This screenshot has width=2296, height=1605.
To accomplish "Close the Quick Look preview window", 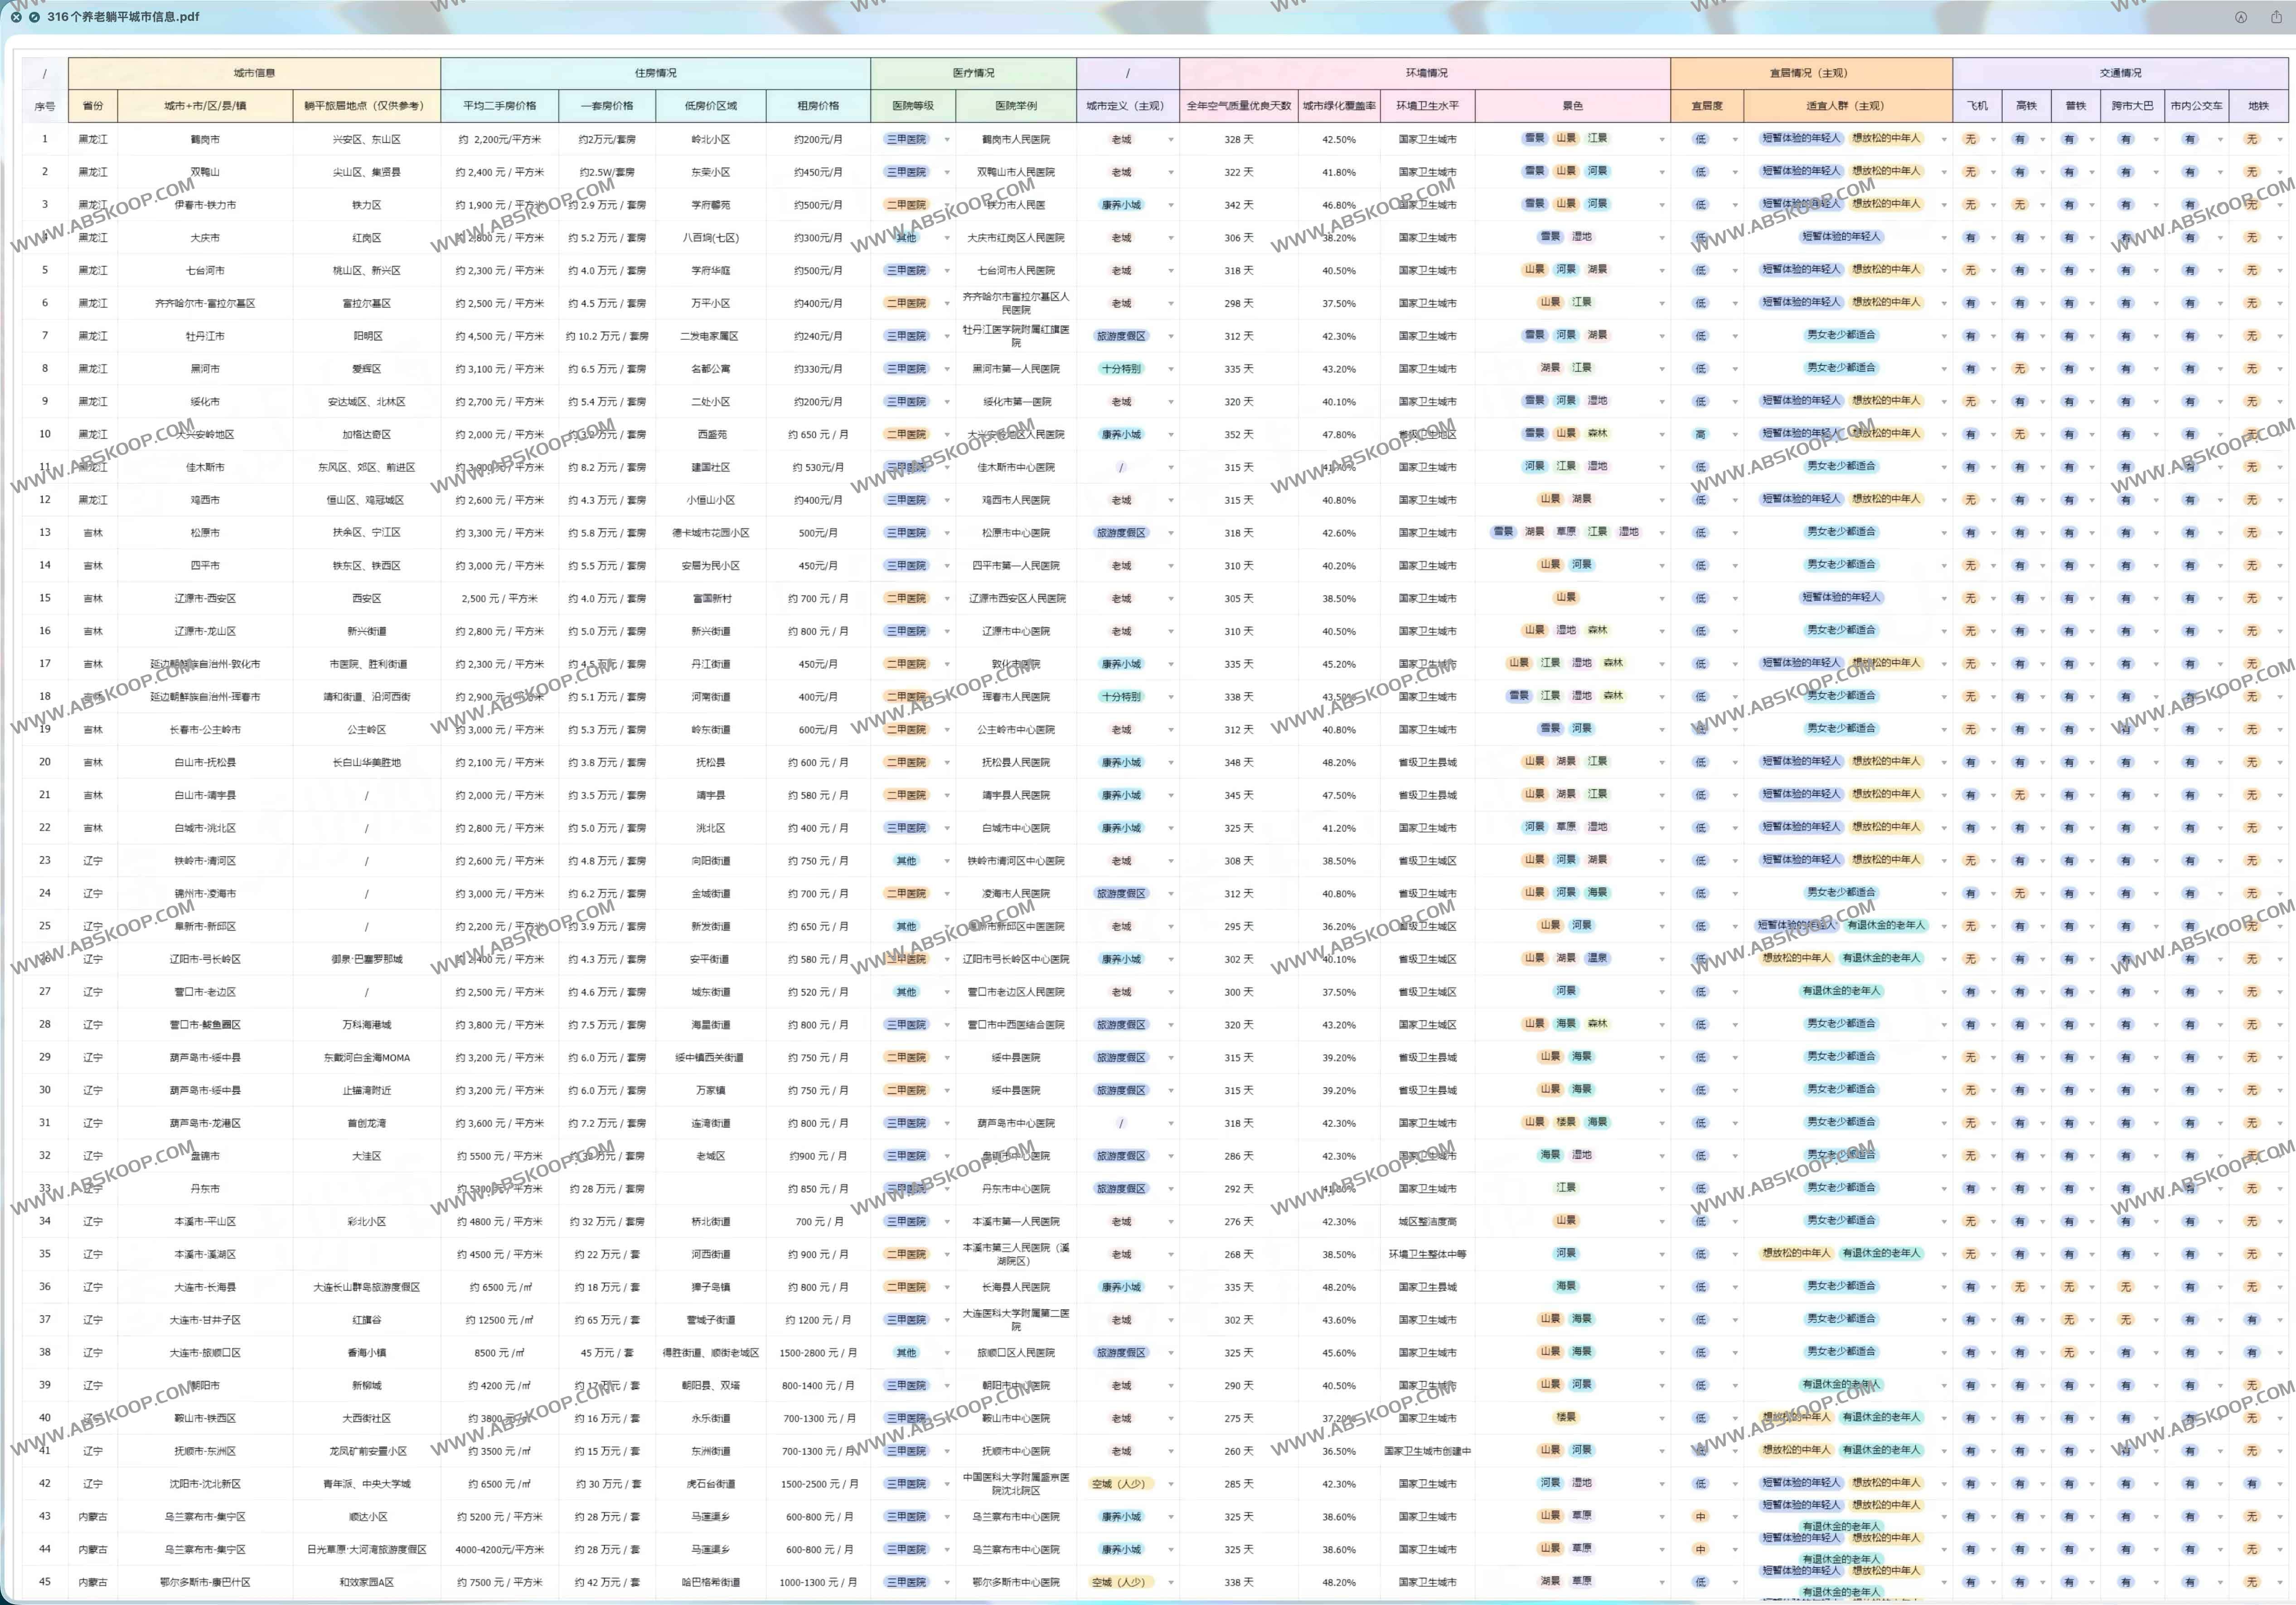I will (16, 17).
